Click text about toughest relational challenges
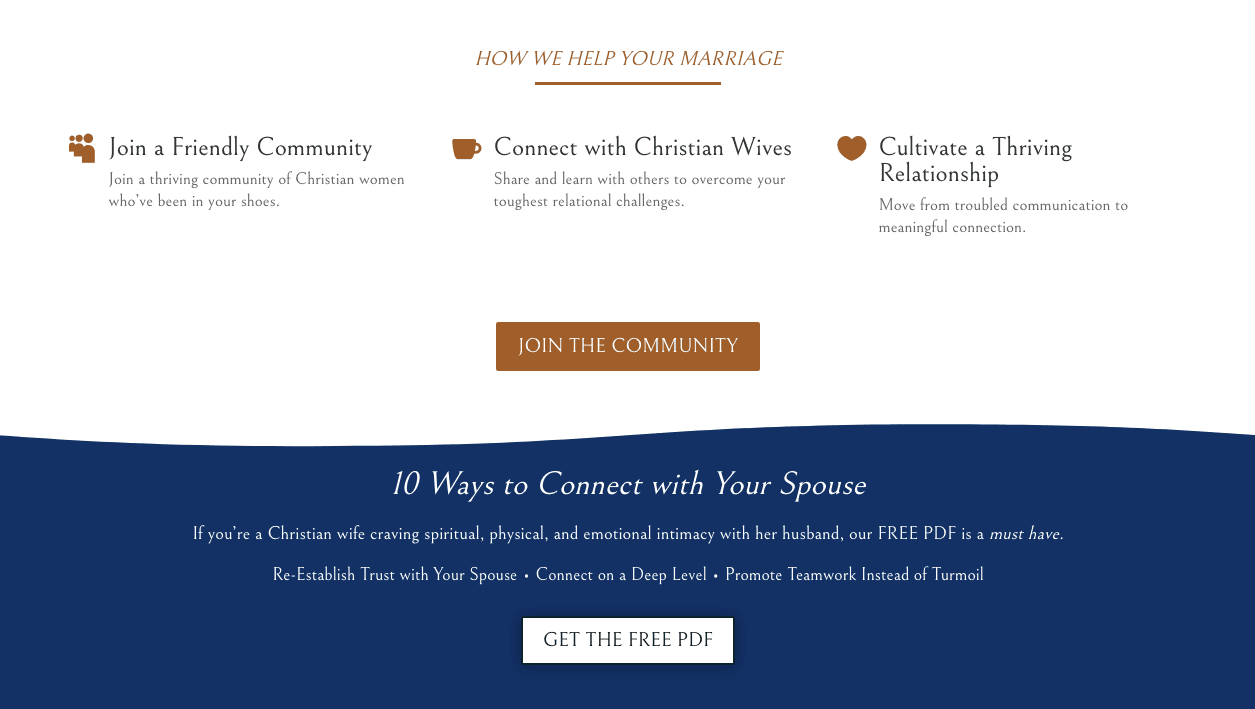Screen dimensions: 1255x709 point(640,190)
